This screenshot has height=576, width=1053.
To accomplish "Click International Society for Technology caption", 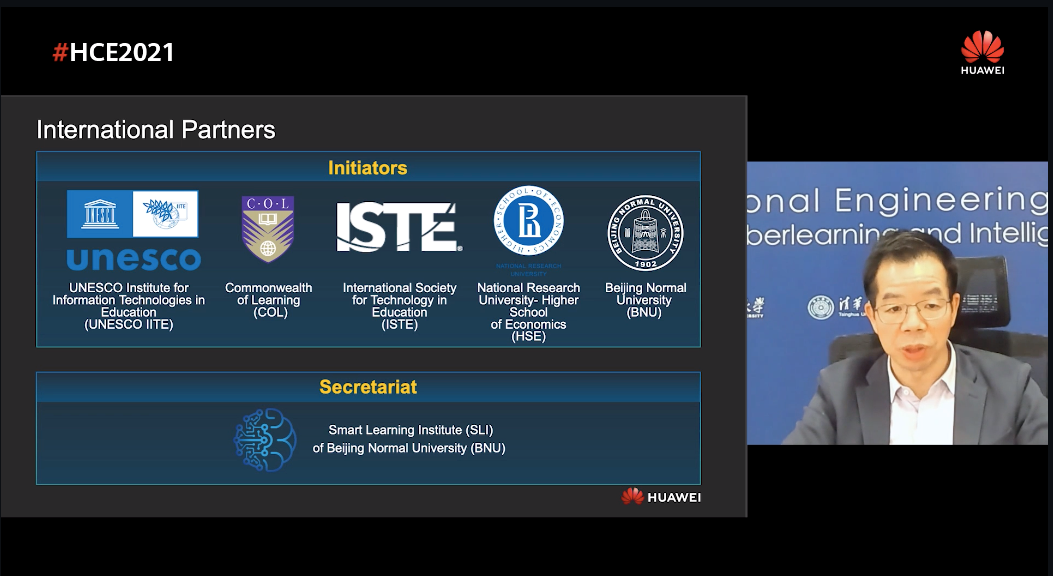I will pyautogui.click(x=399, y=306).
